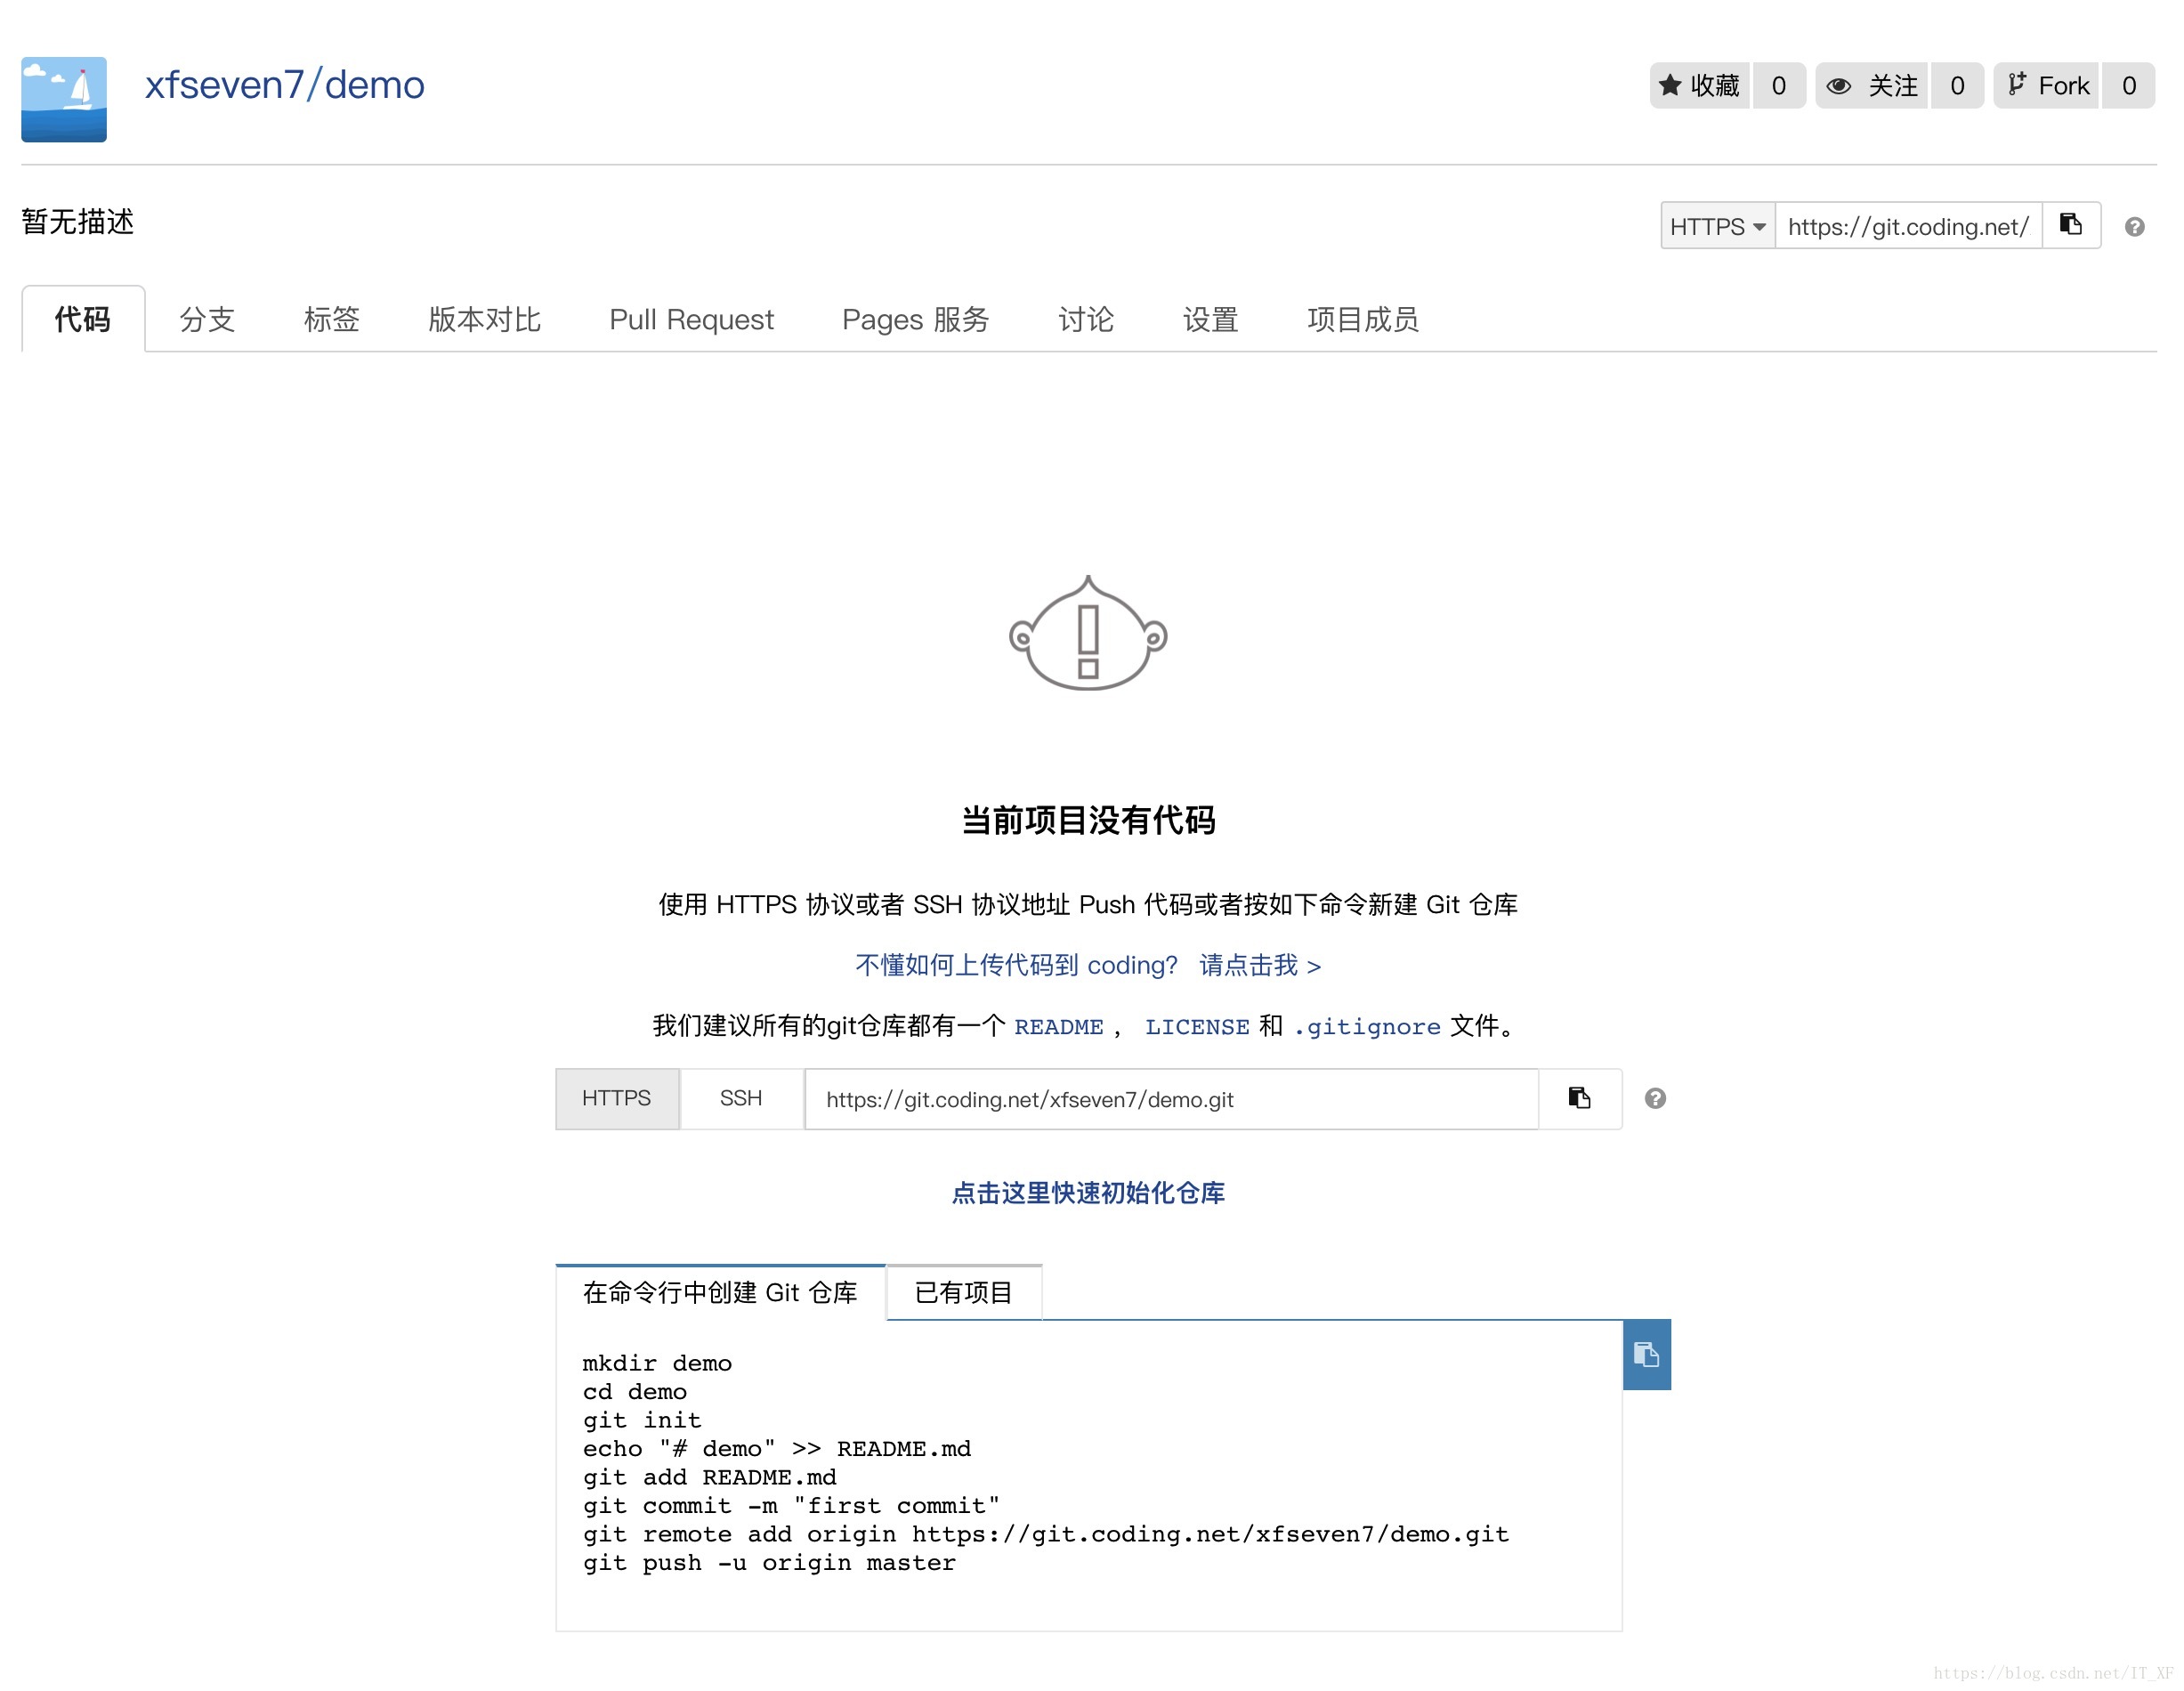Open the HTTPS protocol dropdown at top right

click(1718, 226)
